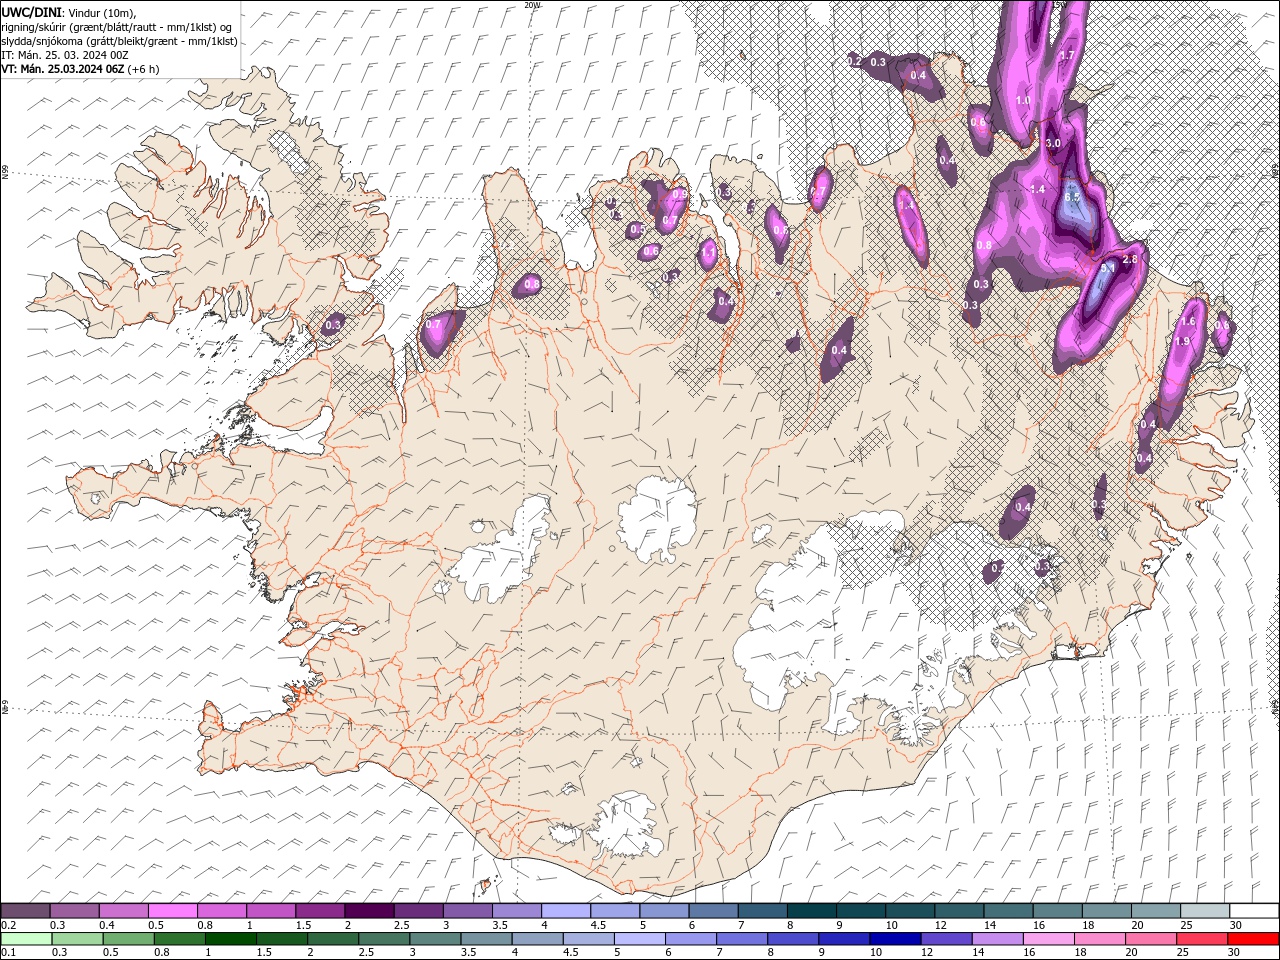The width and height of the screenshot is (1280, 960).
Task: Click the 'rigning/skúrir (grænt/blátt/rautt - mm/1klst) og' line
Action: (117, 27)
